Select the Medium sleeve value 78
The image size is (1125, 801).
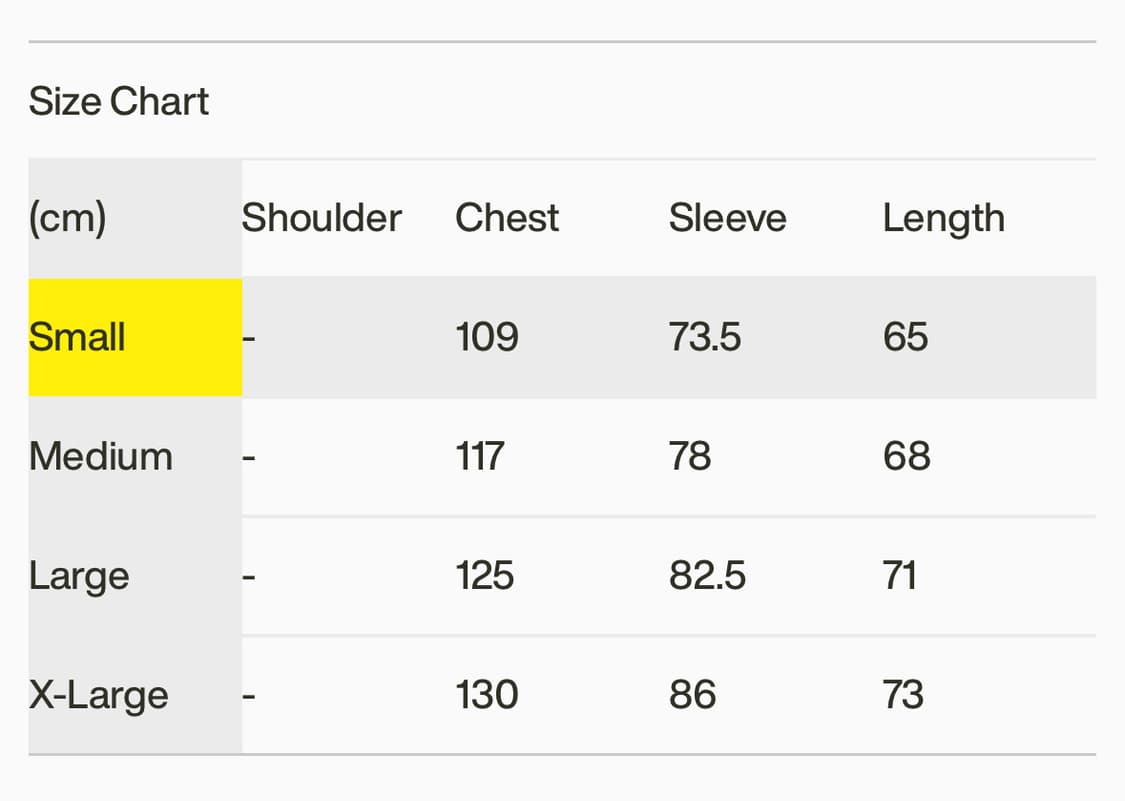pos(690,457)
